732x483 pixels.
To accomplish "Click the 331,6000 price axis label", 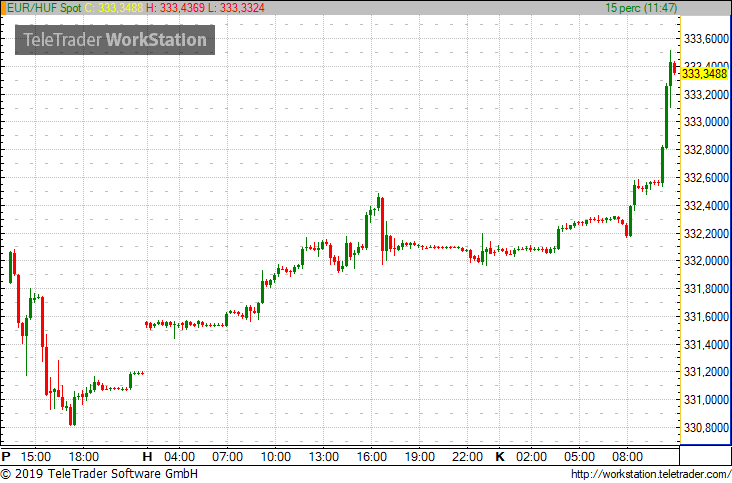I will (x=706, y=317).
